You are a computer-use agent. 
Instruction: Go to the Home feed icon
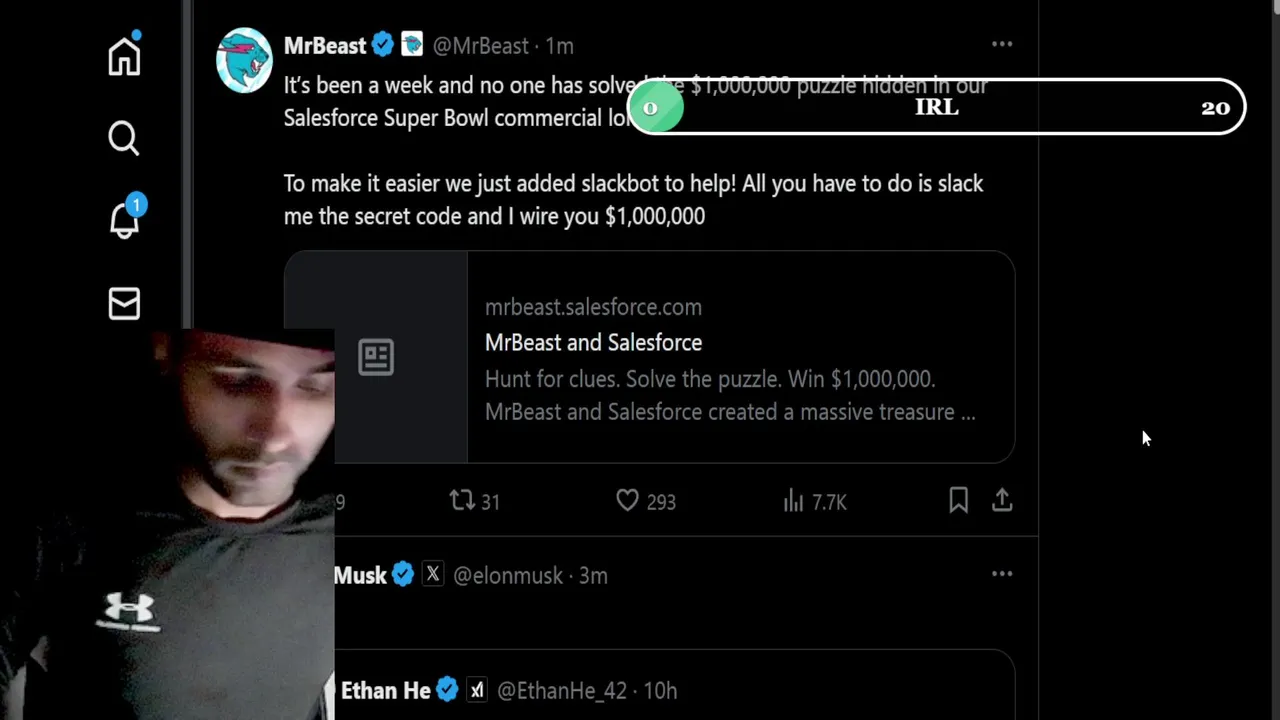(124, 56)
